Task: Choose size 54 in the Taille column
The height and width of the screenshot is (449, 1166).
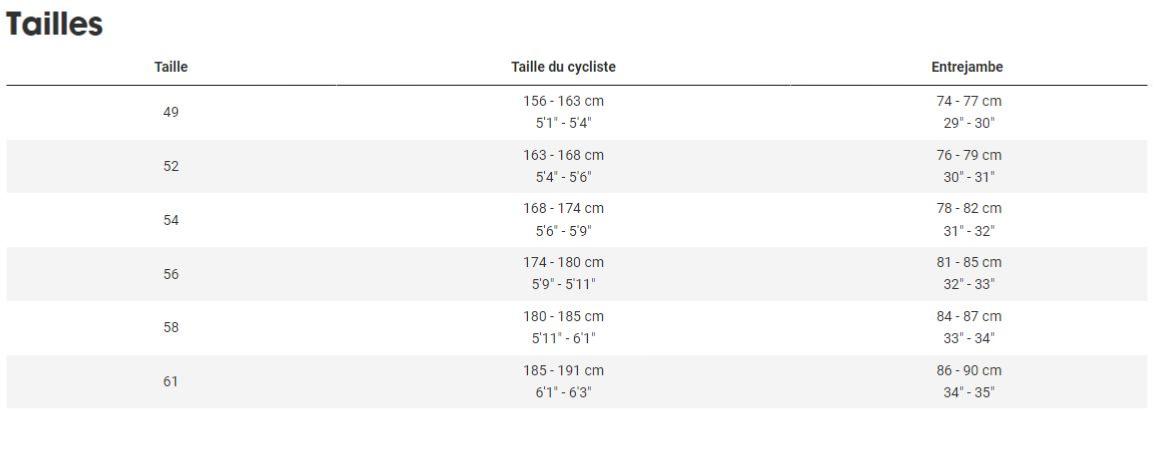Action: pos(171,220)
